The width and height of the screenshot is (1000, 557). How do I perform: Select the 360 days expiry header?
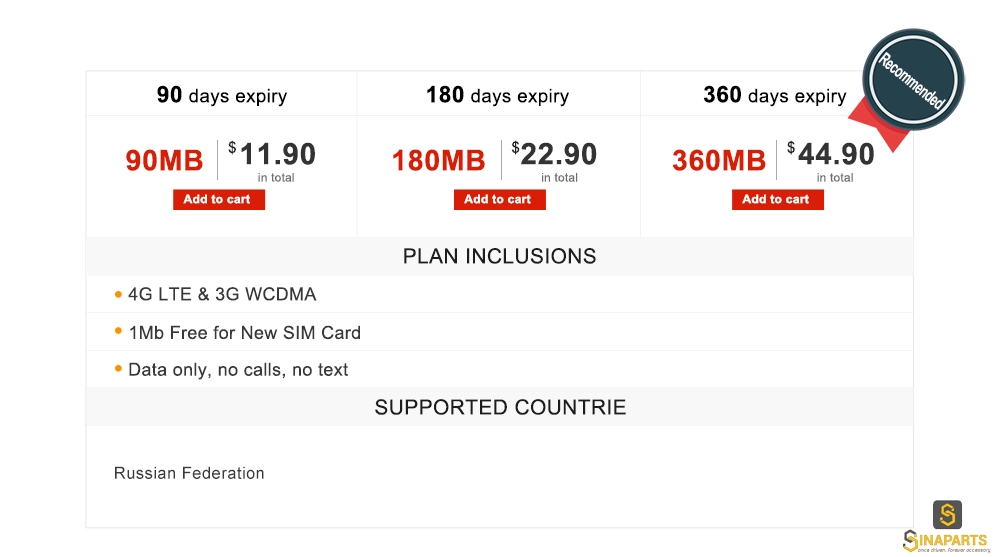click(x=775, y=95)
